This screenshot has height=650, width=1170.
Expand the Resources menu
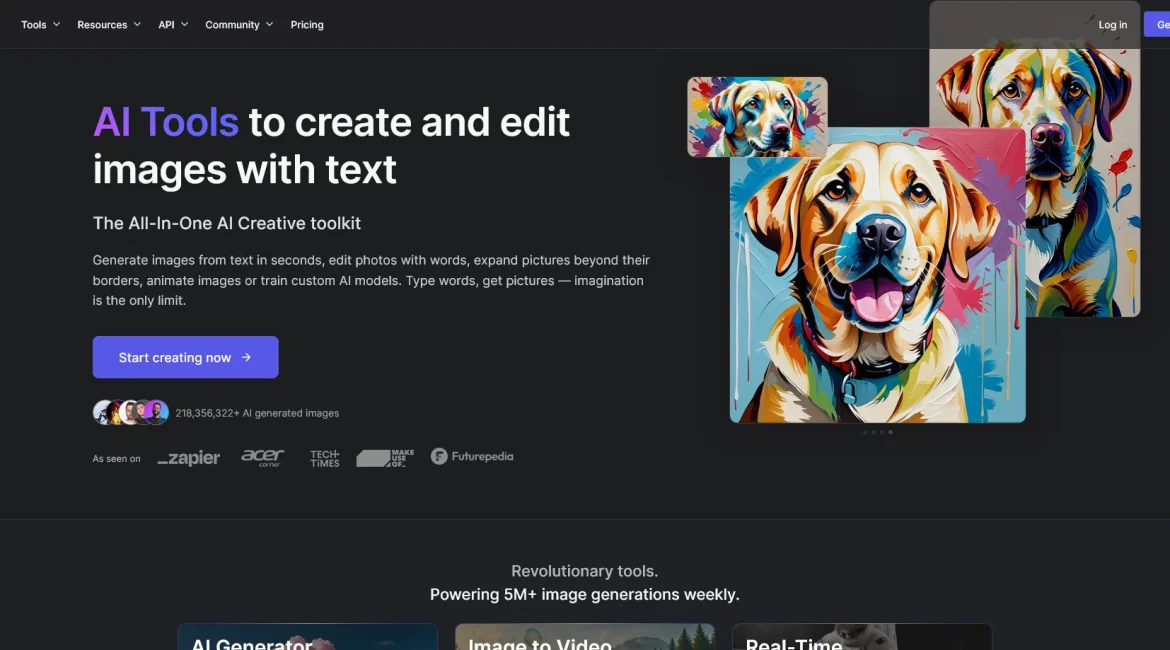tap(109, 25)
